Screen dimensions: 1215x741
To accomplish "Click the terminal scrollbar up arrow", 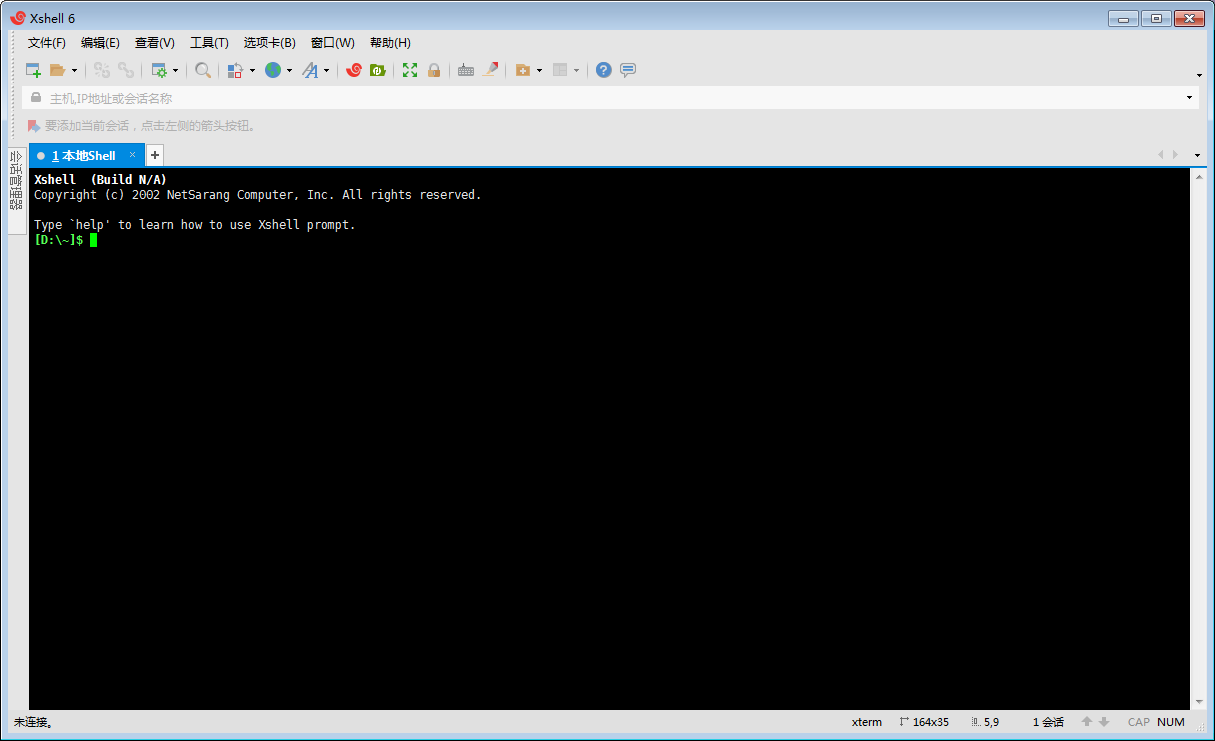I will [x=1198, y=176].
